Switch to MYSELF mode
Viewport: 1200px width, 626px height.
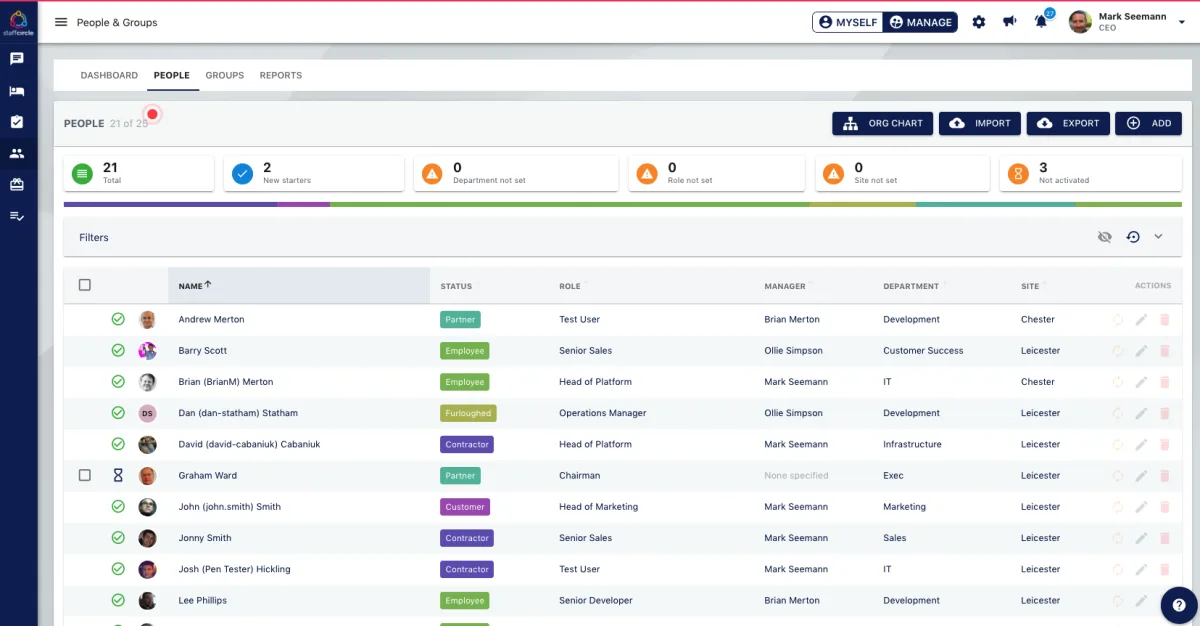(x=848, y=22)
